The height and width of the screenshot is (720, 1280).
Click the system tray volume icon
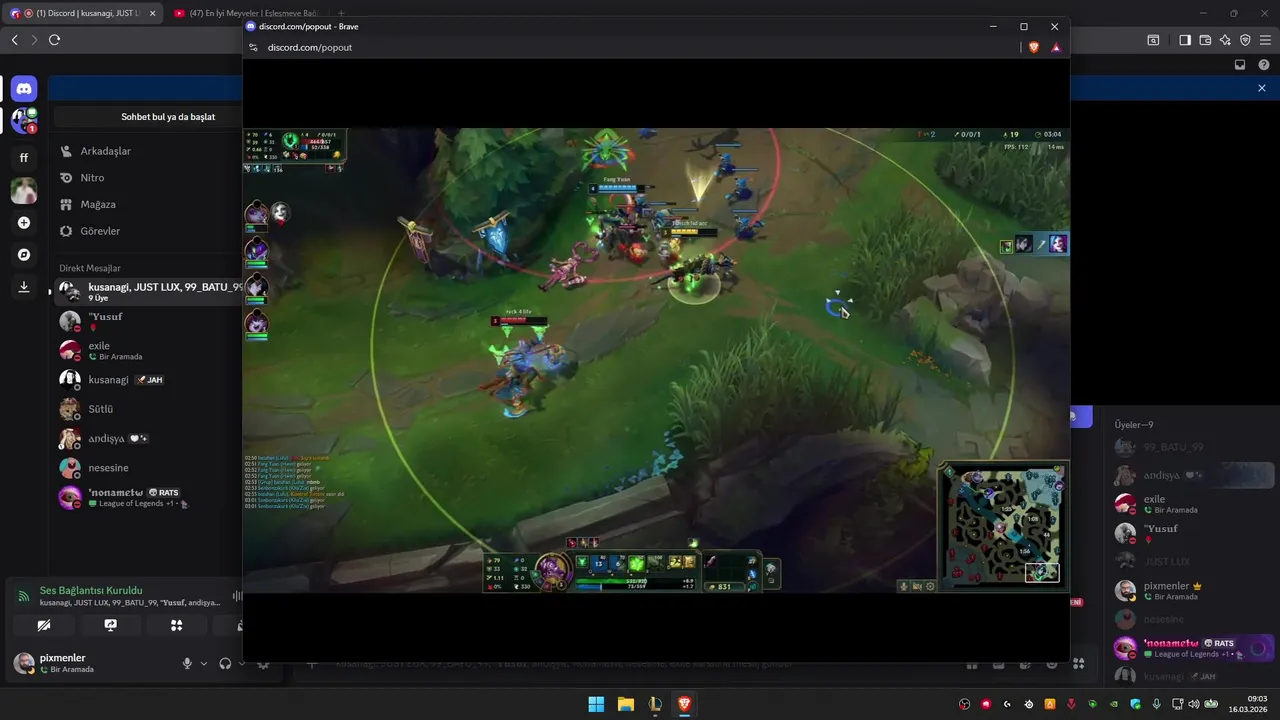[1192, 704]
